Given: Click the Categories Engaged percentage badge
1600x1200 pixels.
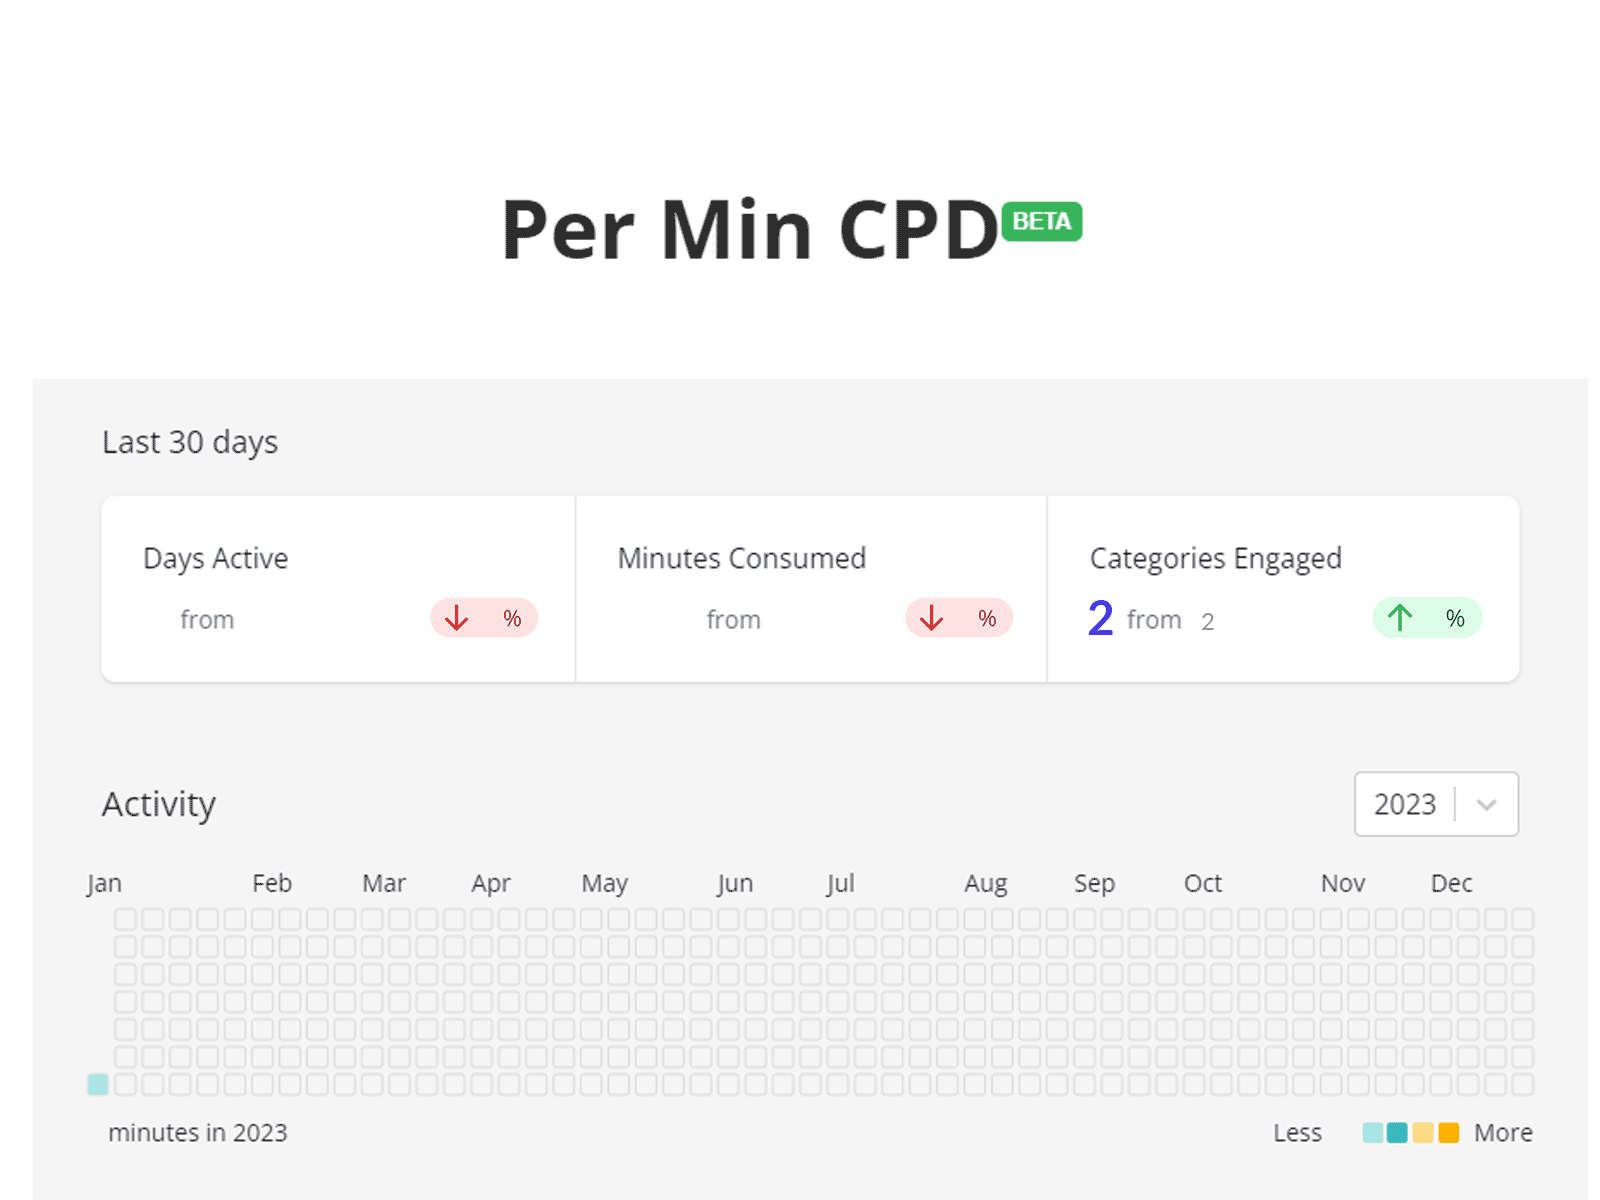Looking at the screenshot, I should pyautogui.click(x=1427, y=618).
